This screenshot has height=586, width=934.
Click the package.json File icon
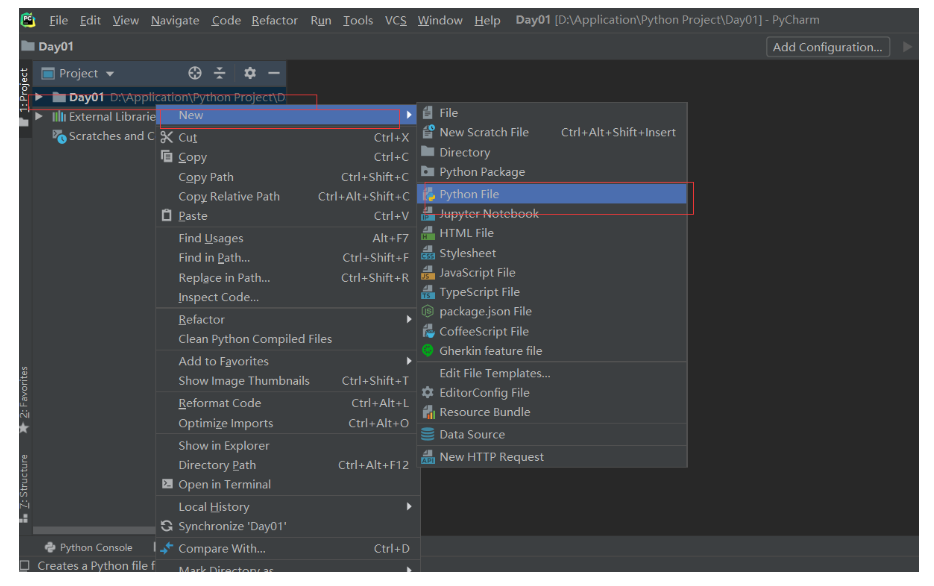coord(428,311)
